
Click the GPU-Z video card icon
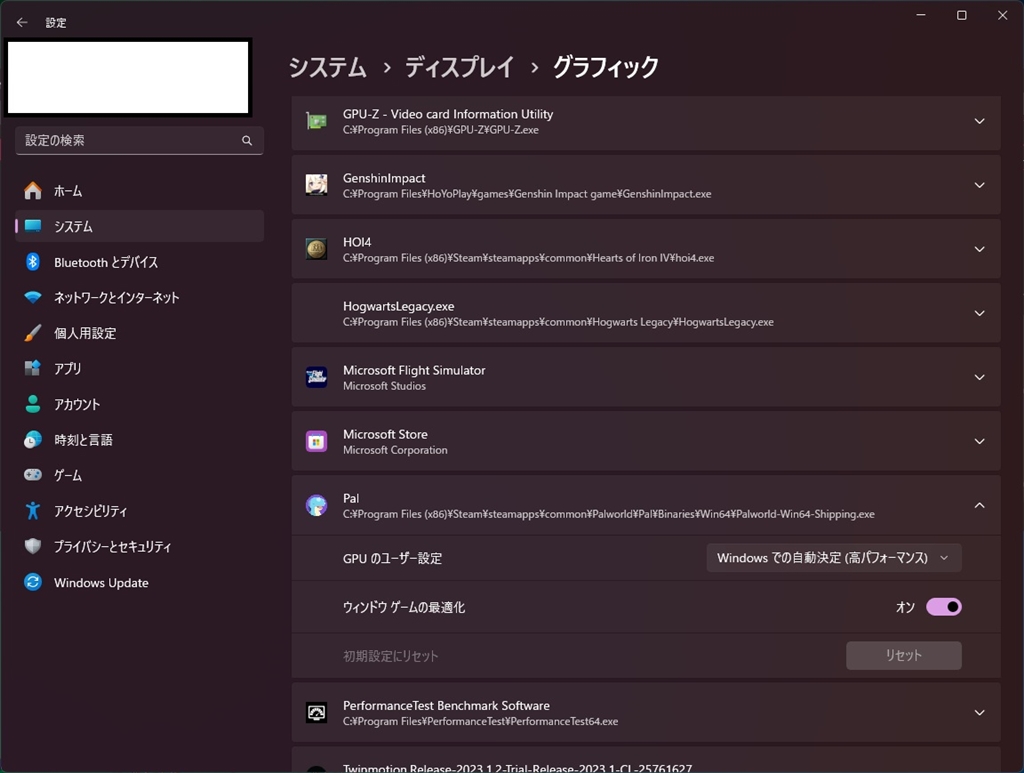click(317, 121)
